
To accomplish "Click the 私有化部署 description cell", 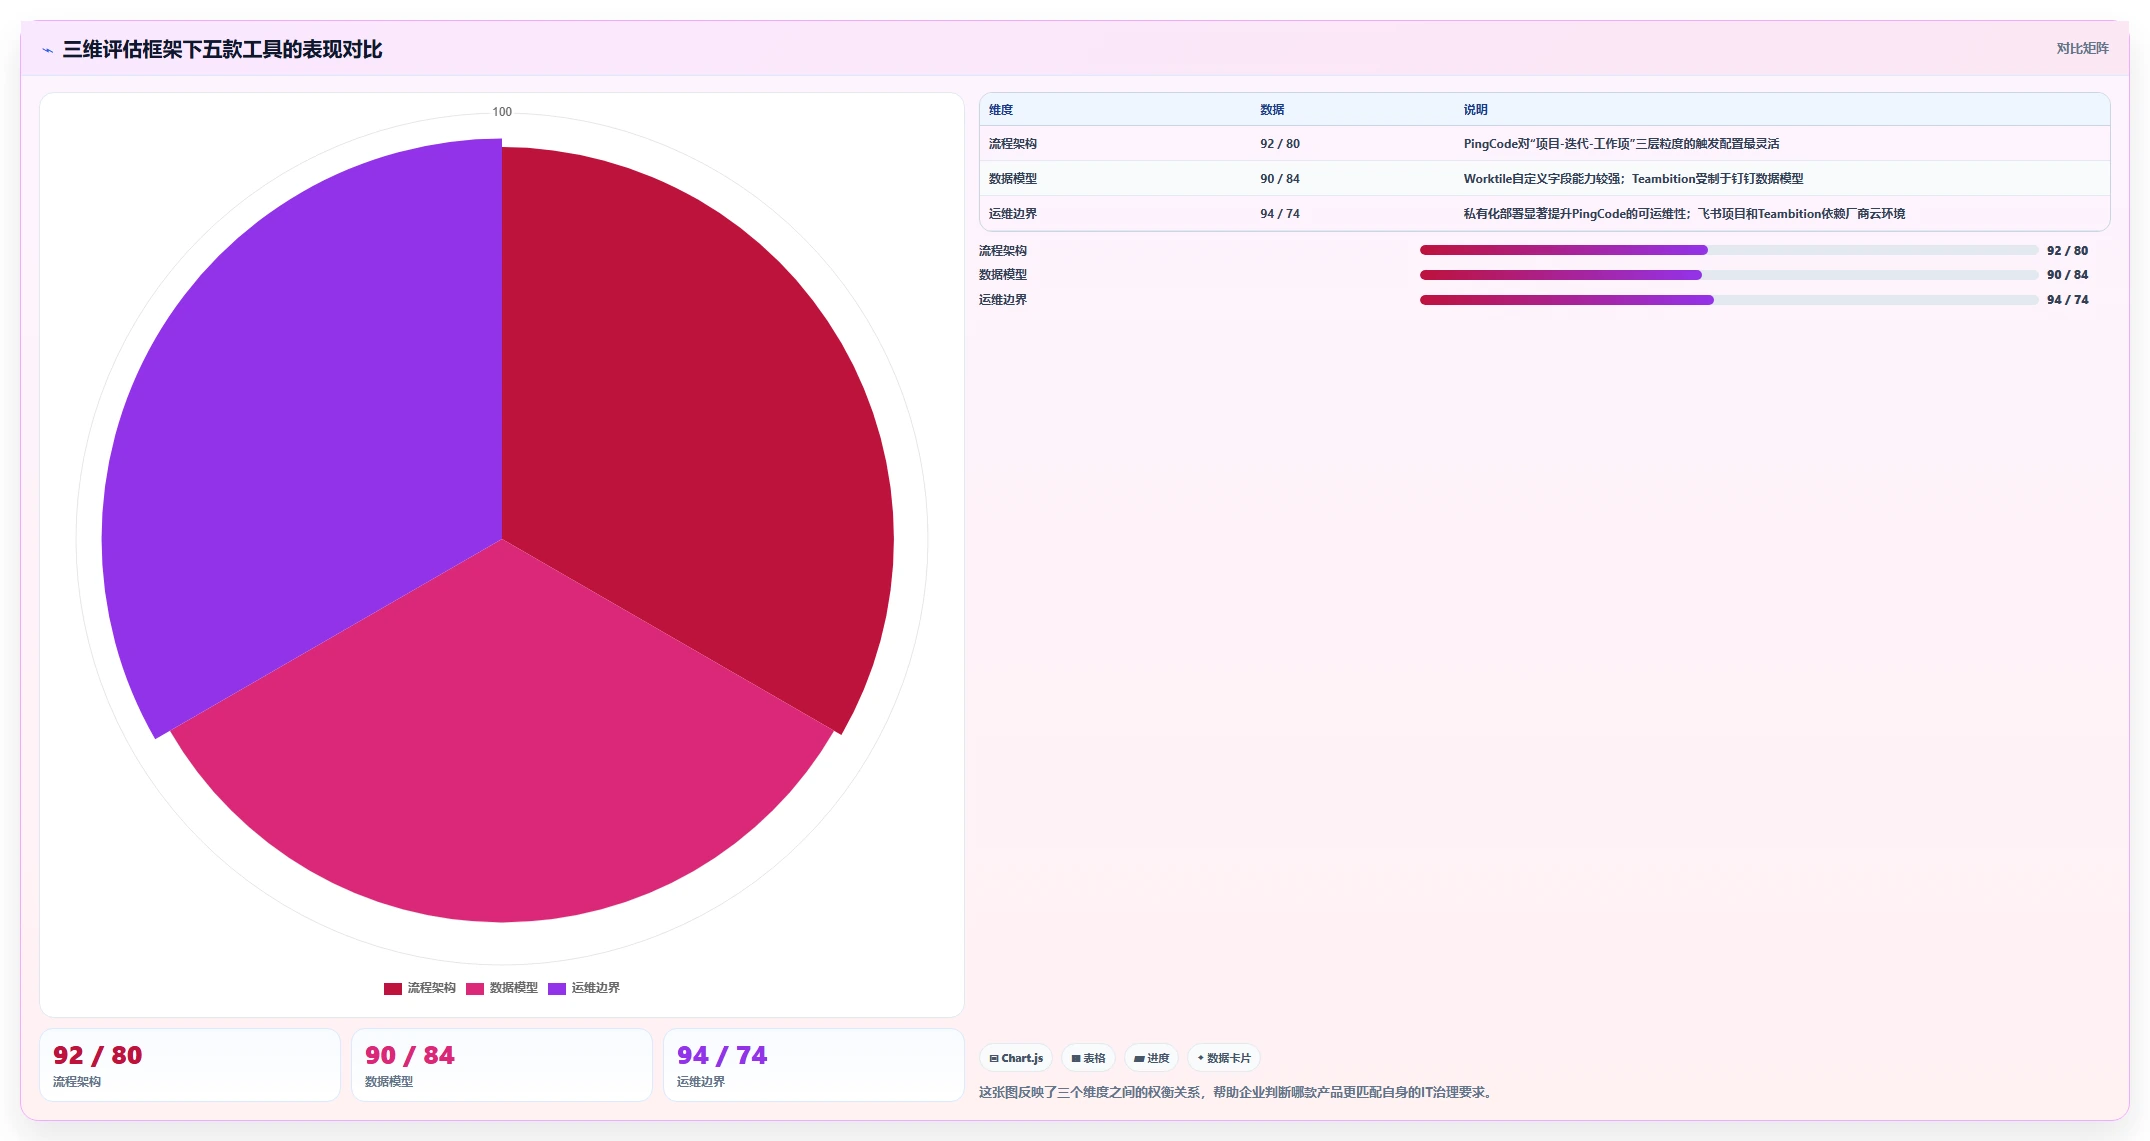I will 1685,214.
